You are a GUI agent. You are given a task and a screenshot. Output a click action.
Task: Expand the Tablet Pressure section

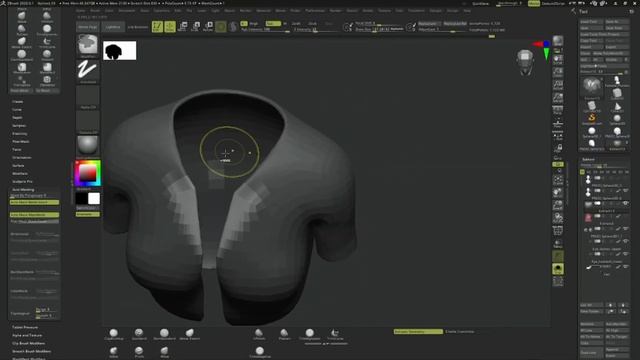click(24, 327)
